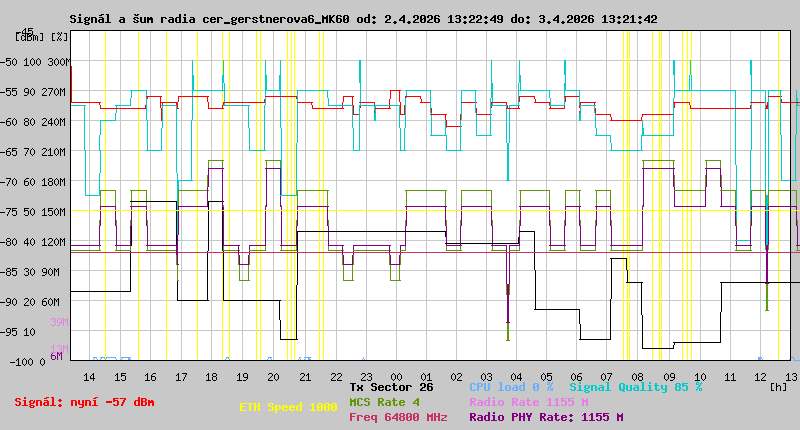Screen dimensions: 800x430
Task: Pick hour 06 on the time axis
Action: point(578,377)
